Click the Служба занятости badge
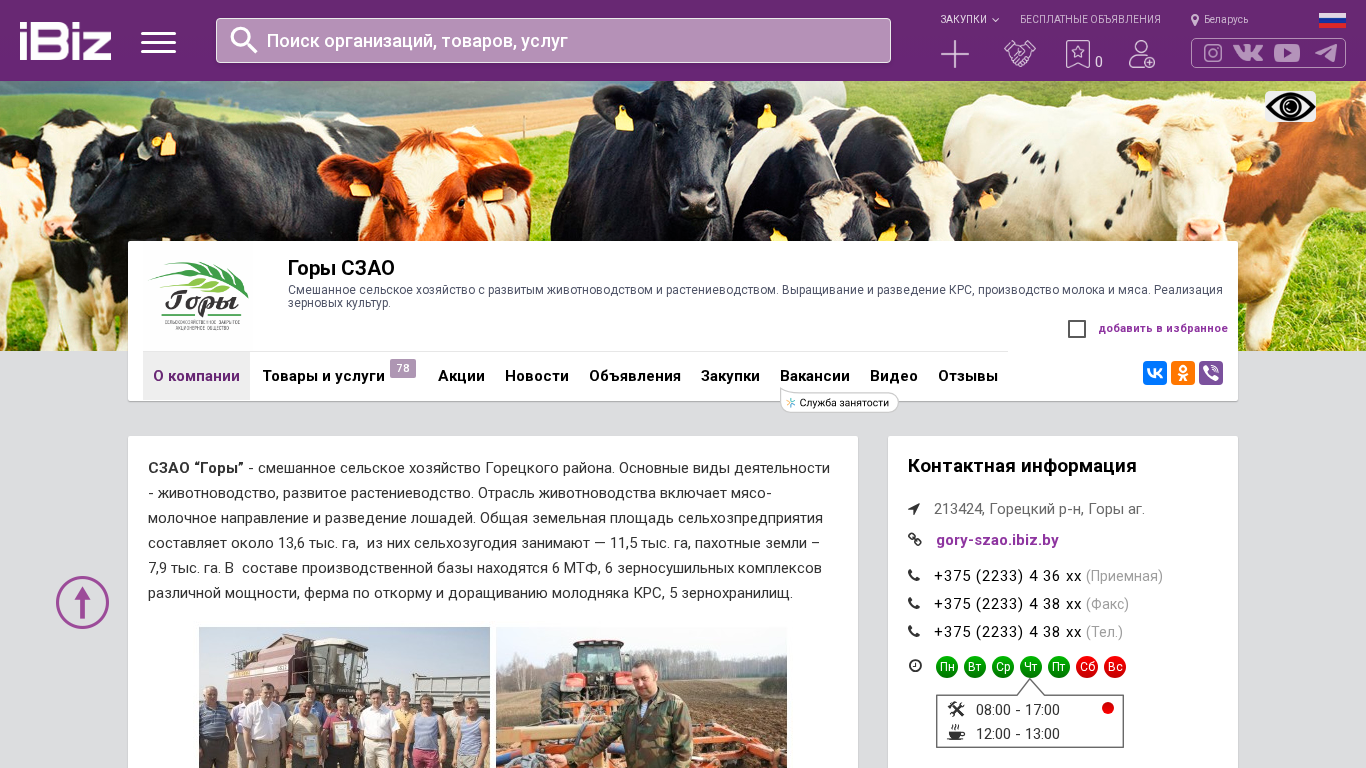 coord(839,402)
